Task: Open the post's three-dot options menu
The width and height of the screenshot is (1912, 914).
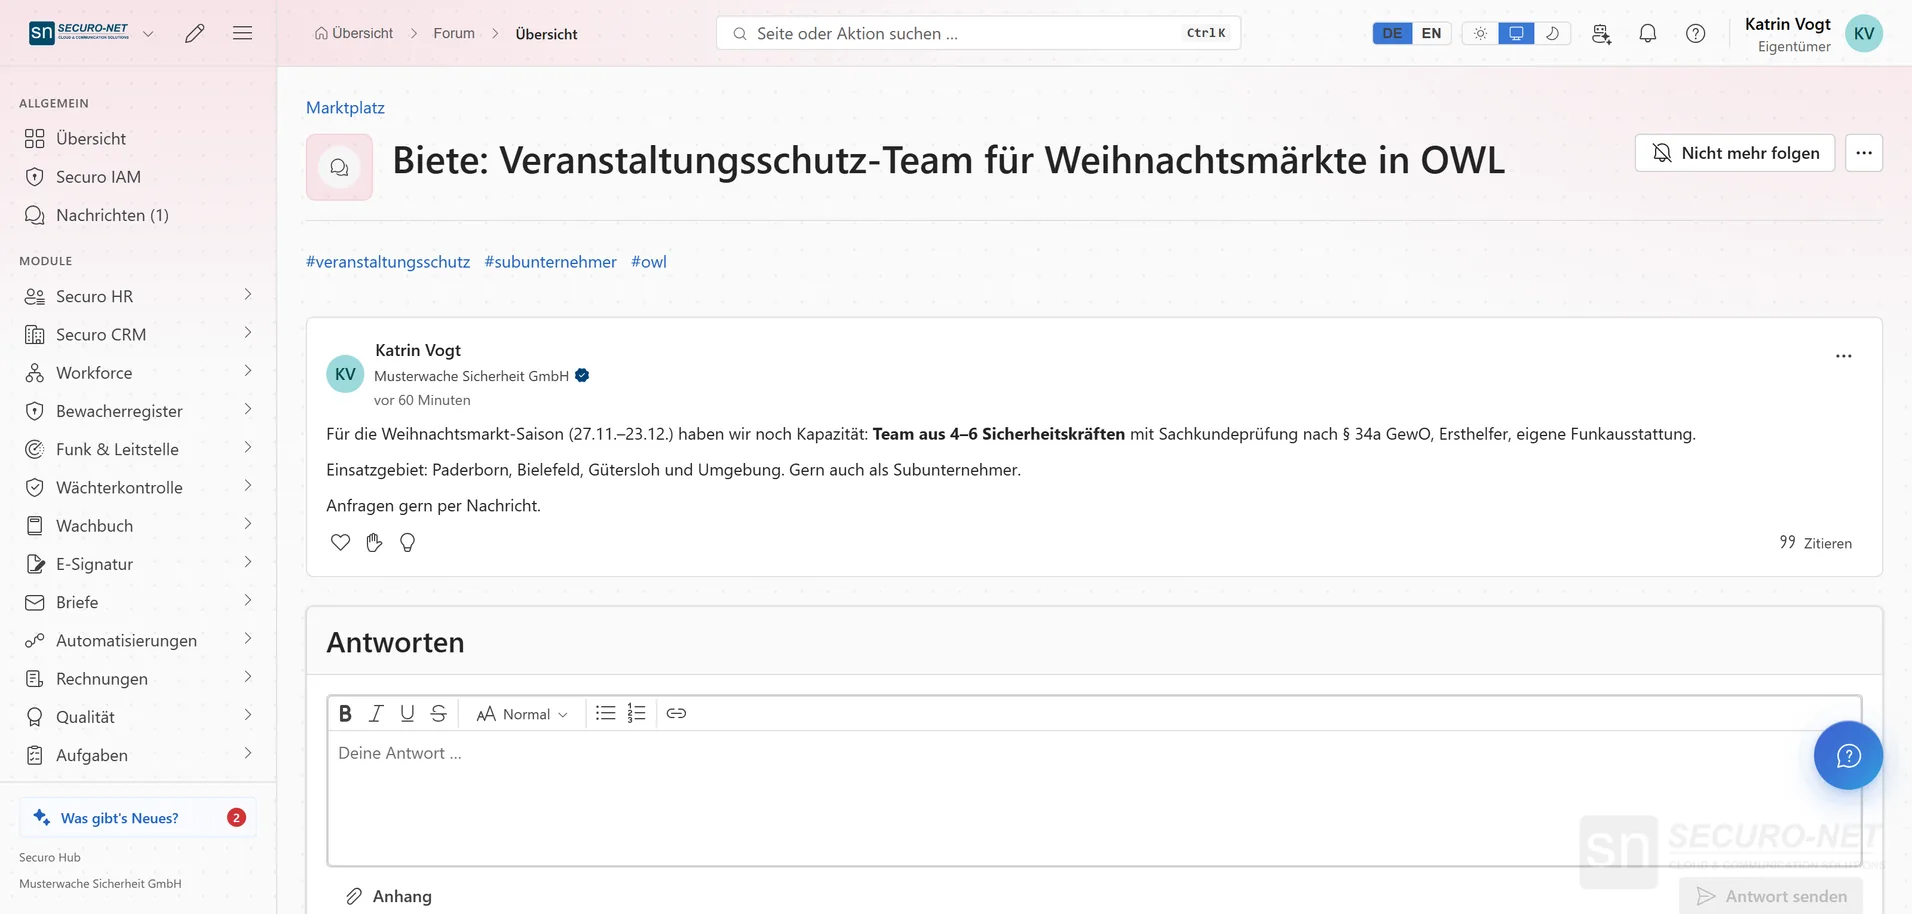Action: tap(1843, 356)
